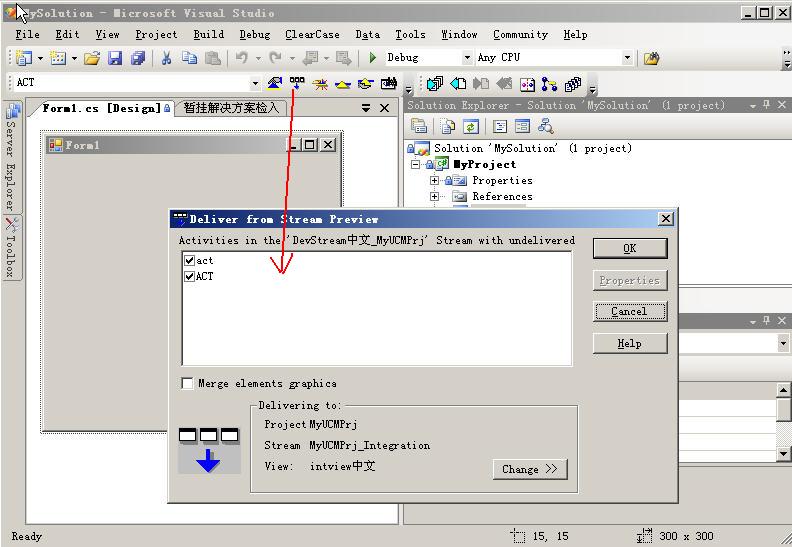
Task: Enable Merge elements graphically checkbox
Action: point(187,383)
